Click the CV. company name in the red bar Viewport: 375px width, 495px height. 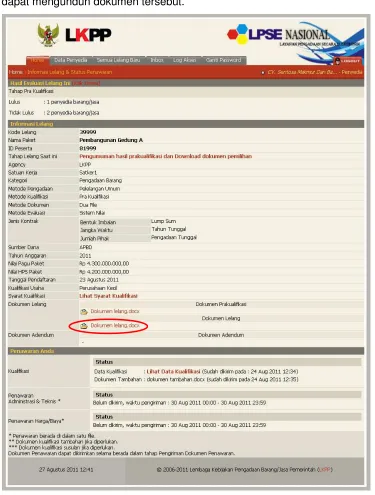click(302, 72)
